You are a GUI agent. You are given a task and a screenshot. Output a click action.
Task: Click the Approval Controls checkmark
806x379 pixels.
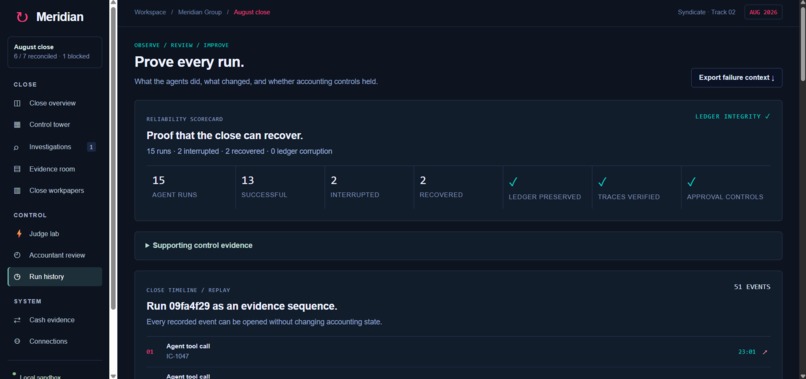[692, 182]
